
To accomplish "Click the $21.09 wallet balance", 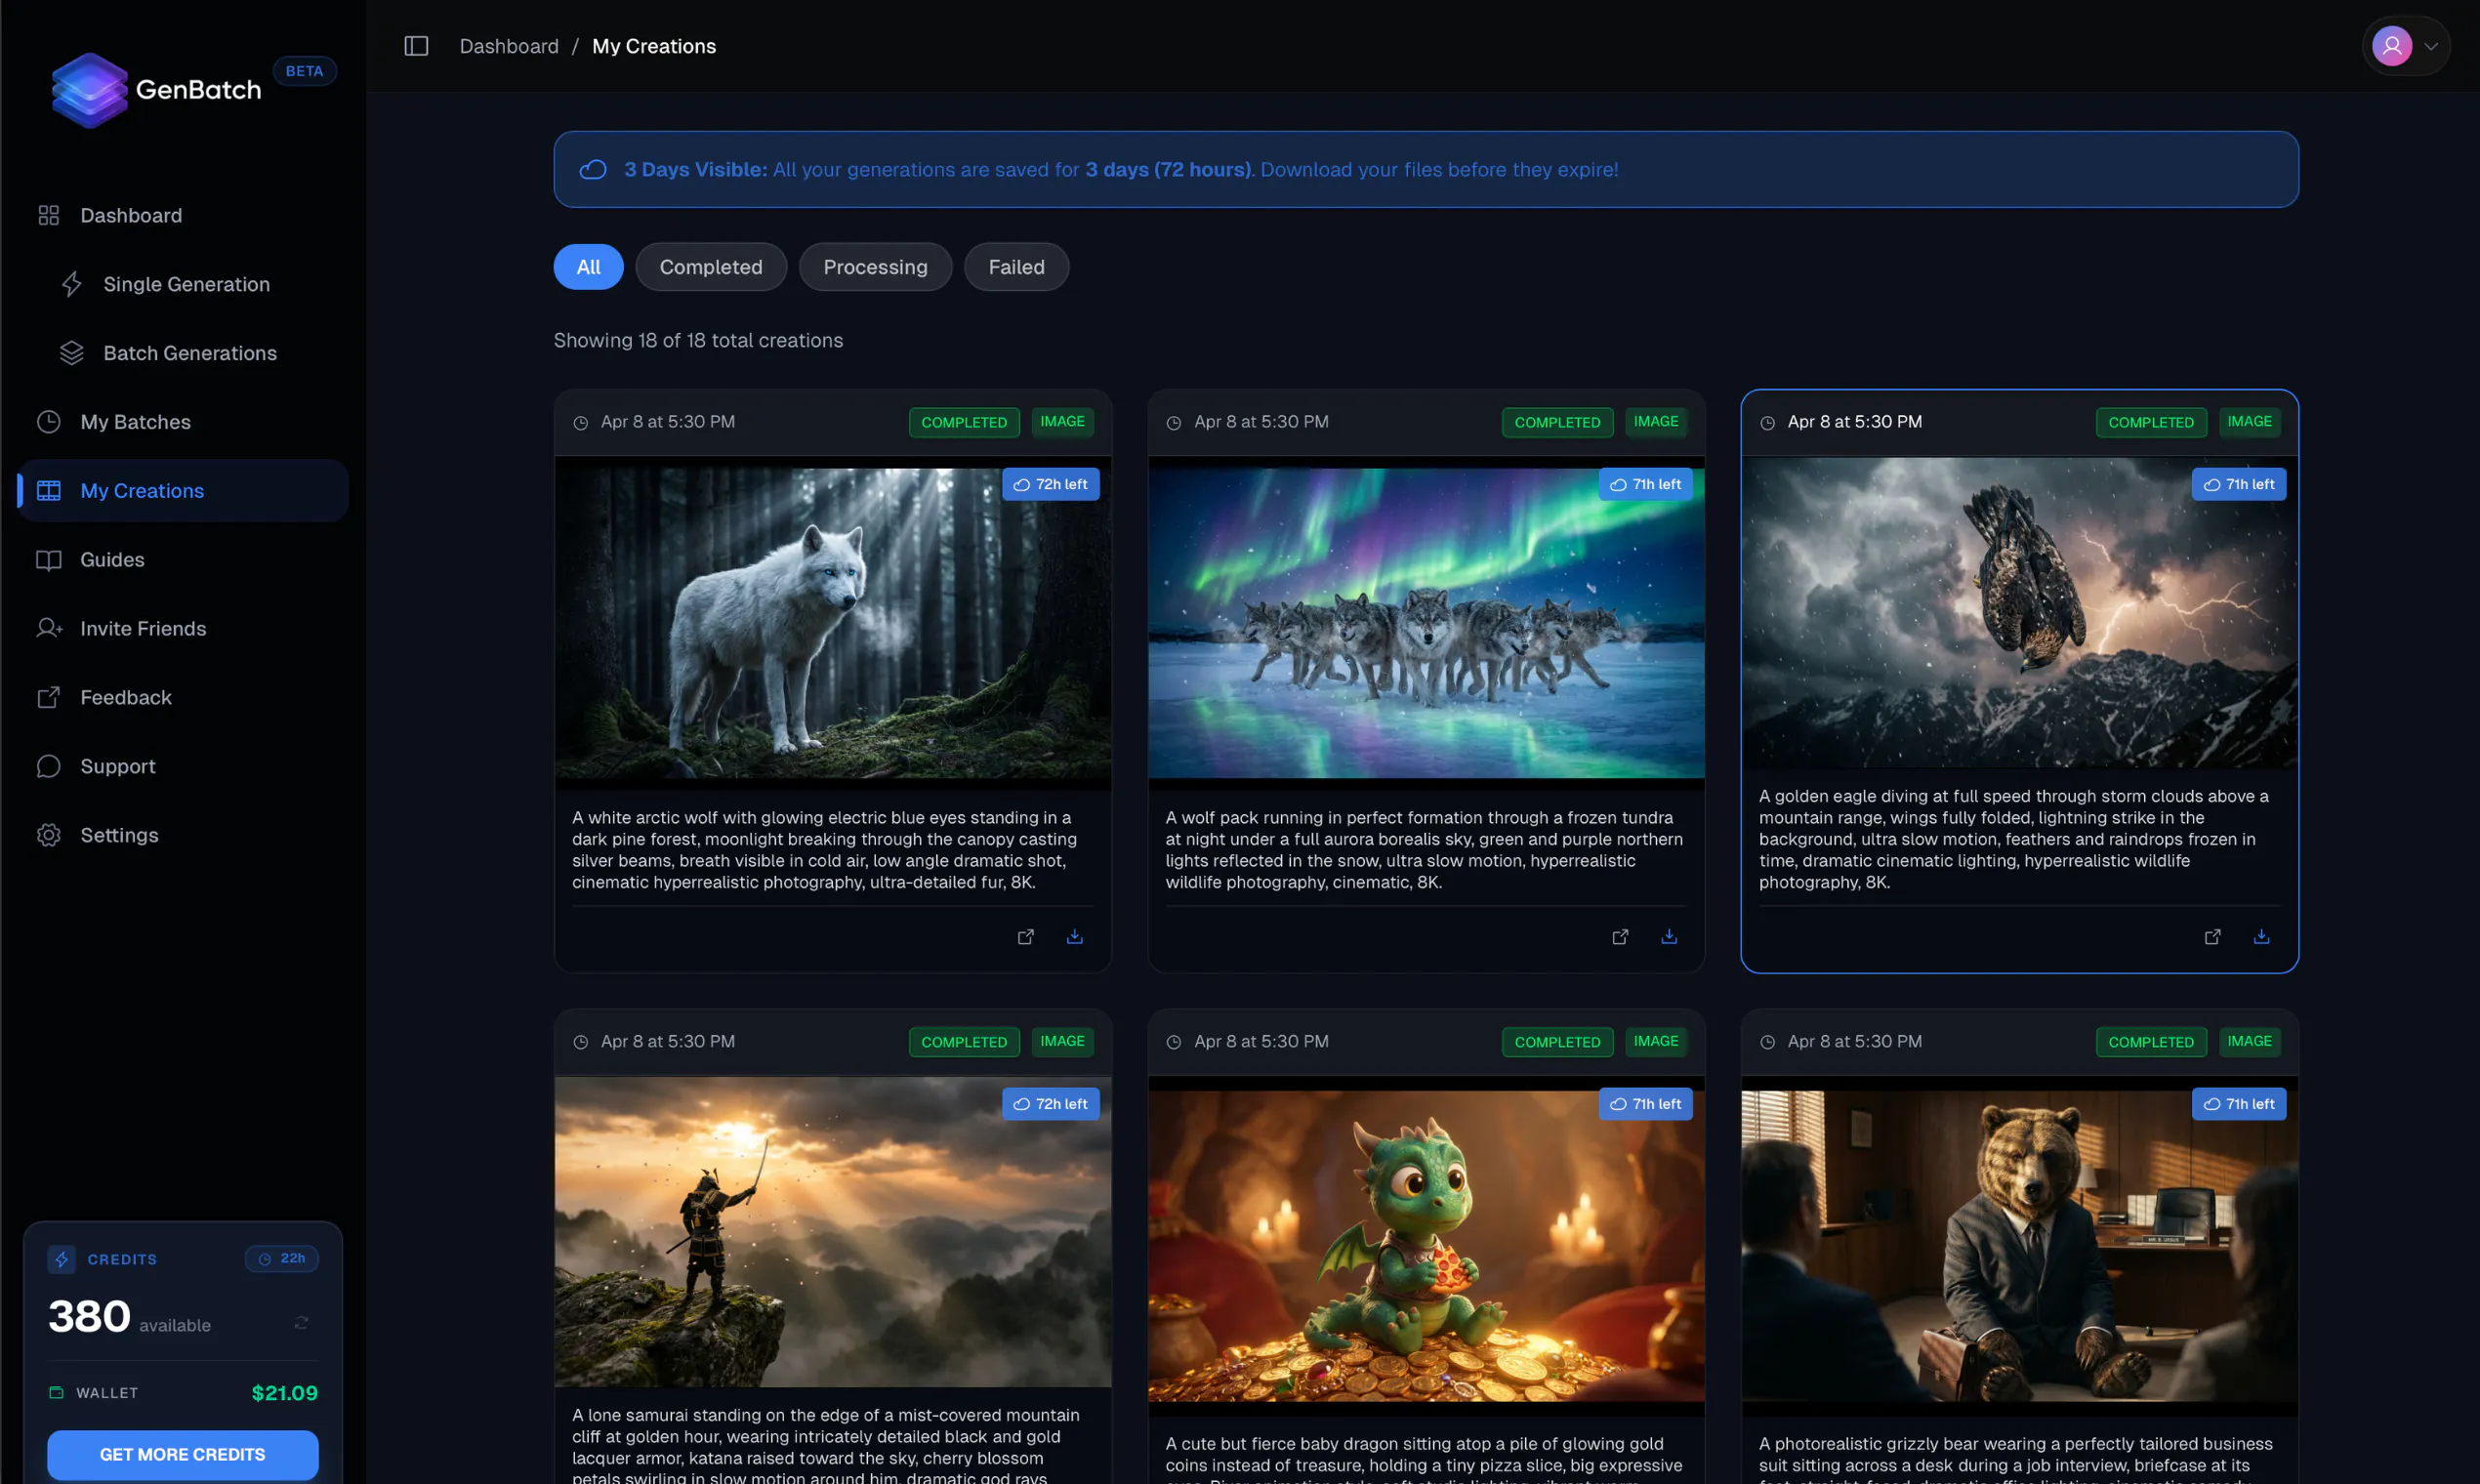I will pos(285,1393).
